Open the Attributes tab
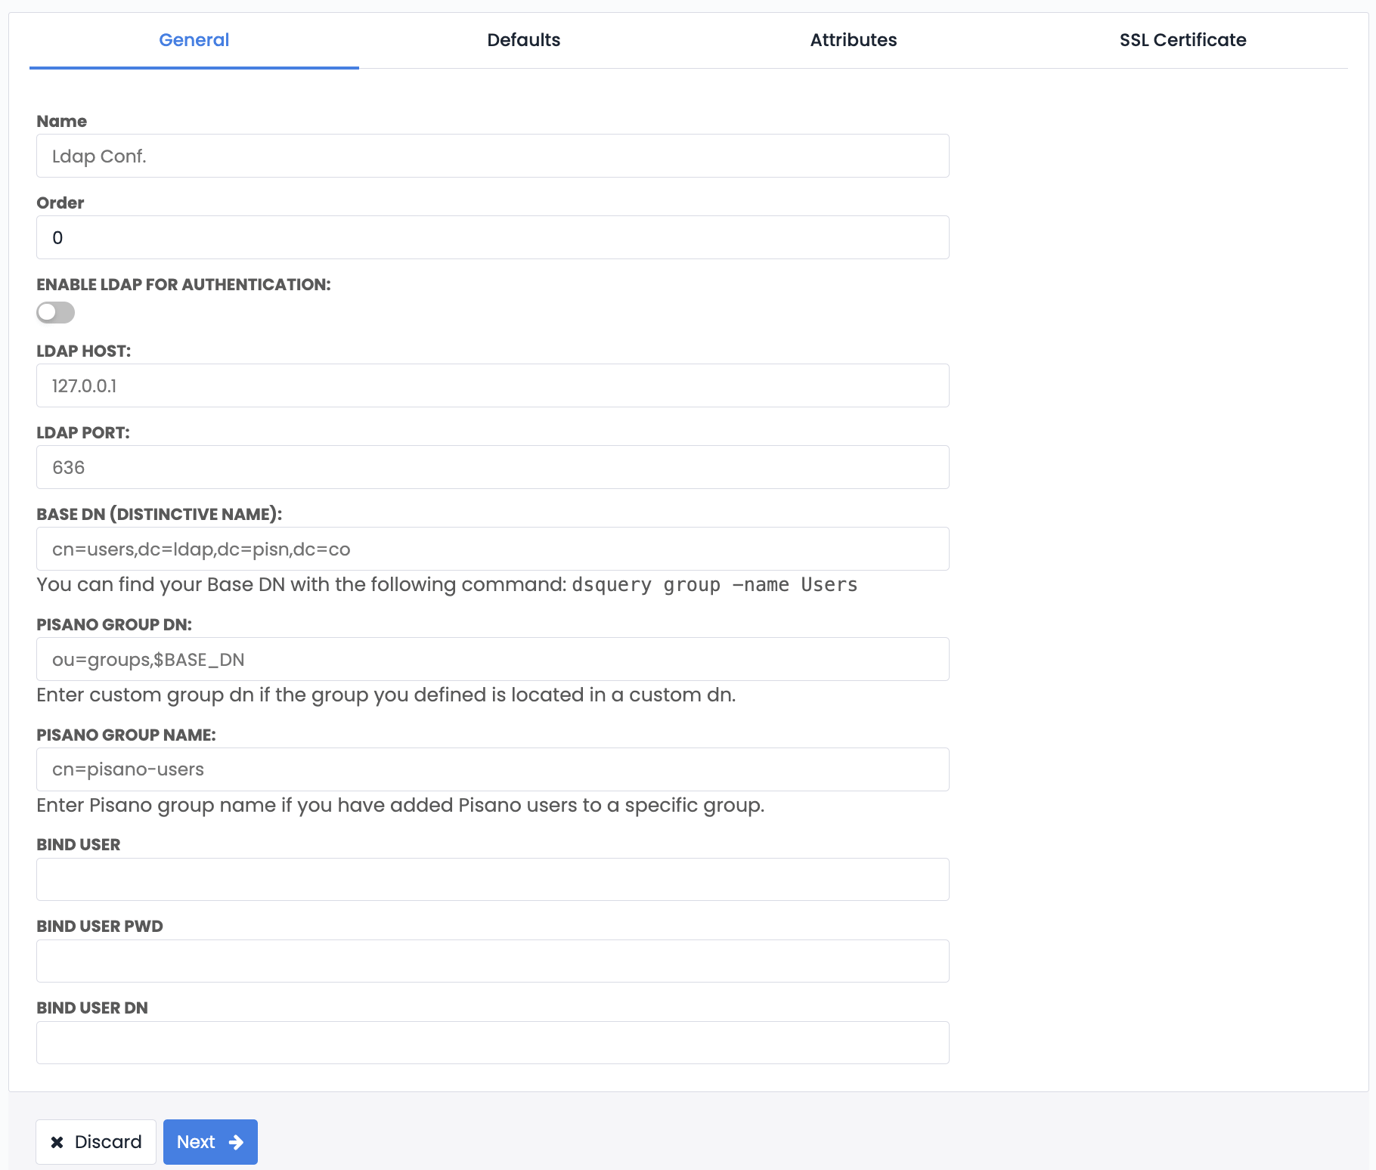This screenshot has height=1170, width=1376. (x=853, y=40)
